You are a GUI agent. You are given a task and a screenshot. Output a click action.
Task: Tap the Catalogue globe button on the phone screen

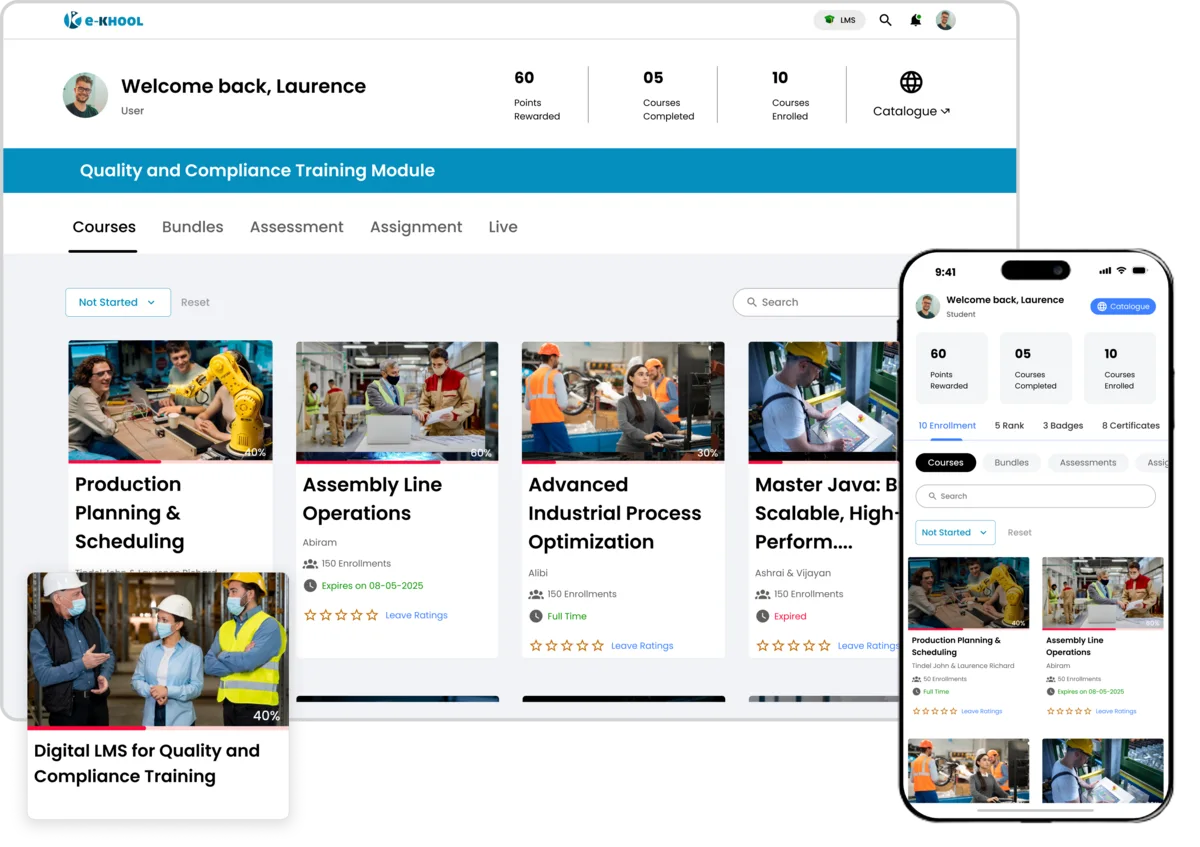[1122, 306]
